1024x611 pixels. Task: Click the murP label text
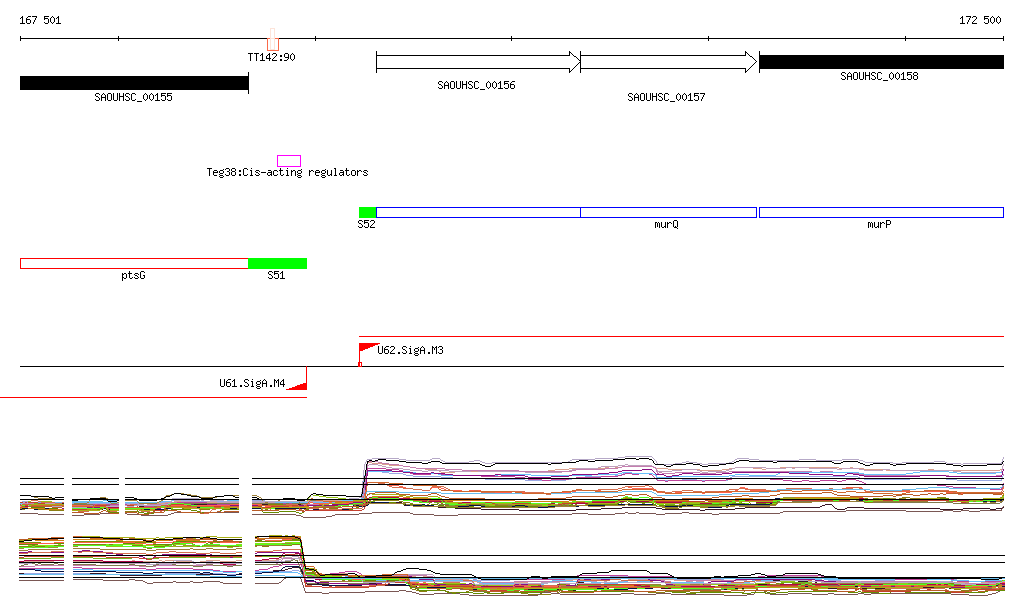[879, 225]
